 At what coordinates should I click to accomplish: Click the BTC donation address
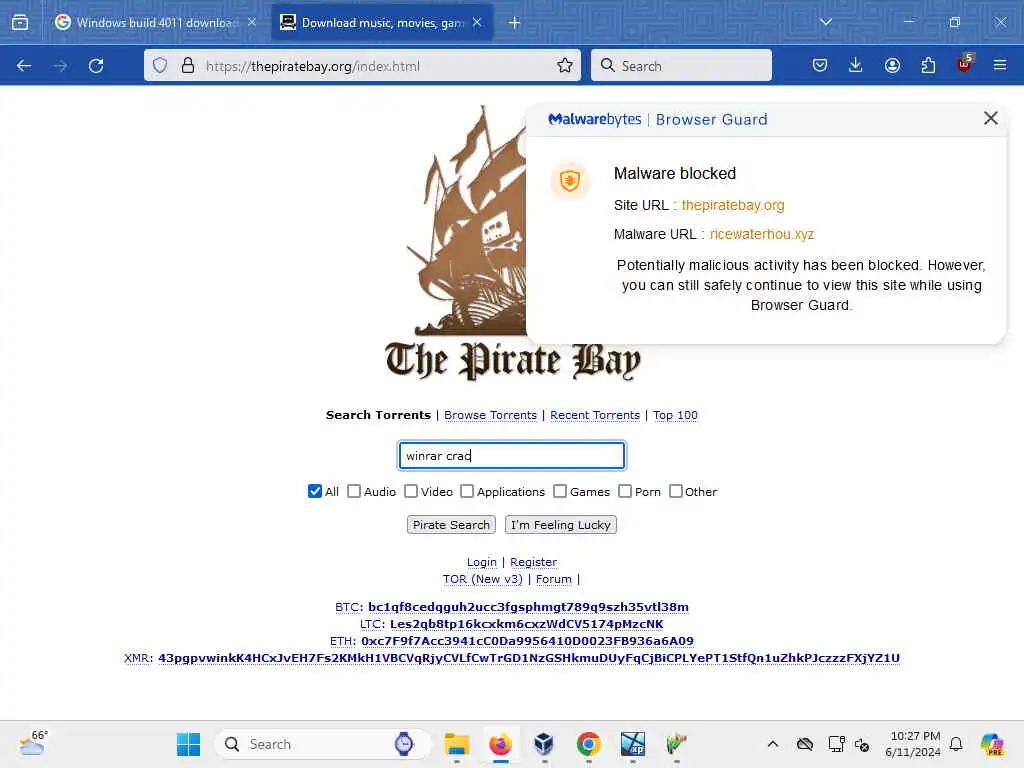(528, 607)
